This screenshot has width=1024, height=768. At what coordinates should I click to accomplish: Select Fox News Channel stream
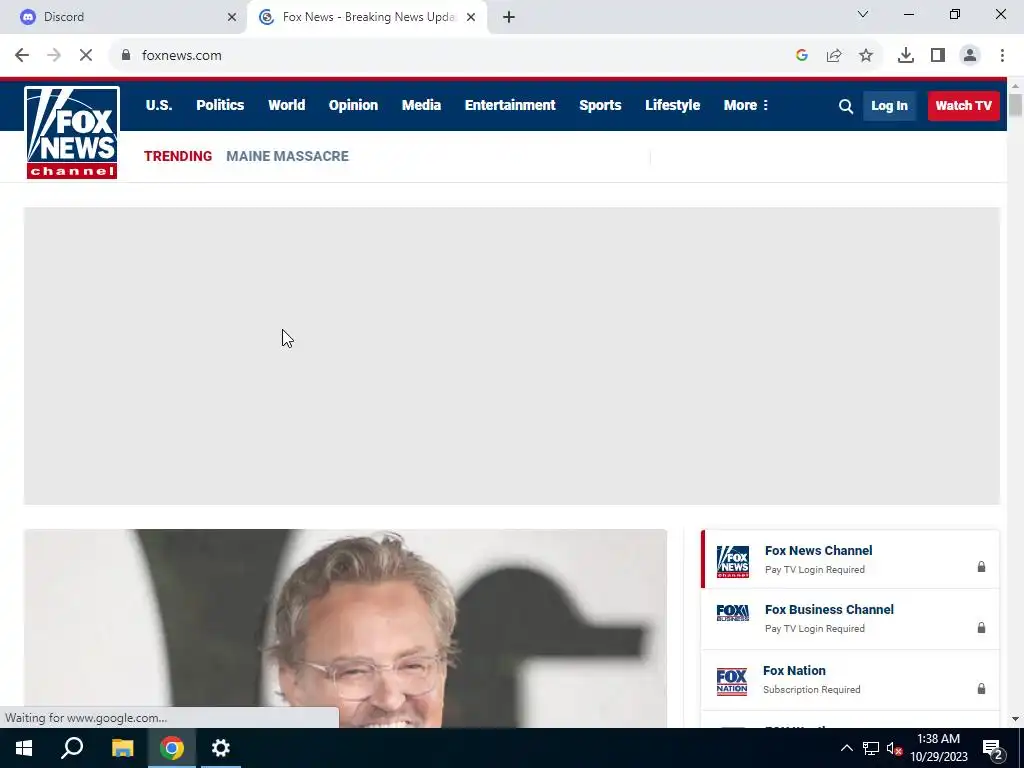click(850, 559)
